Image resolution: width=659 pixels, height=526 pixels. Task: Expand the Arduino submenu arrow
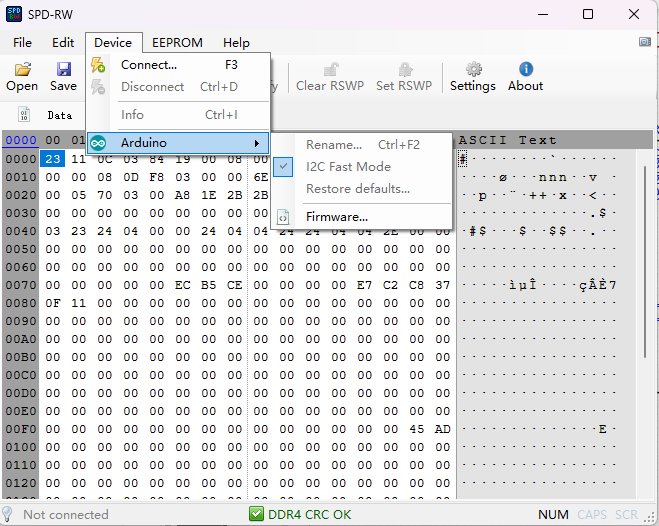(257, 143)
